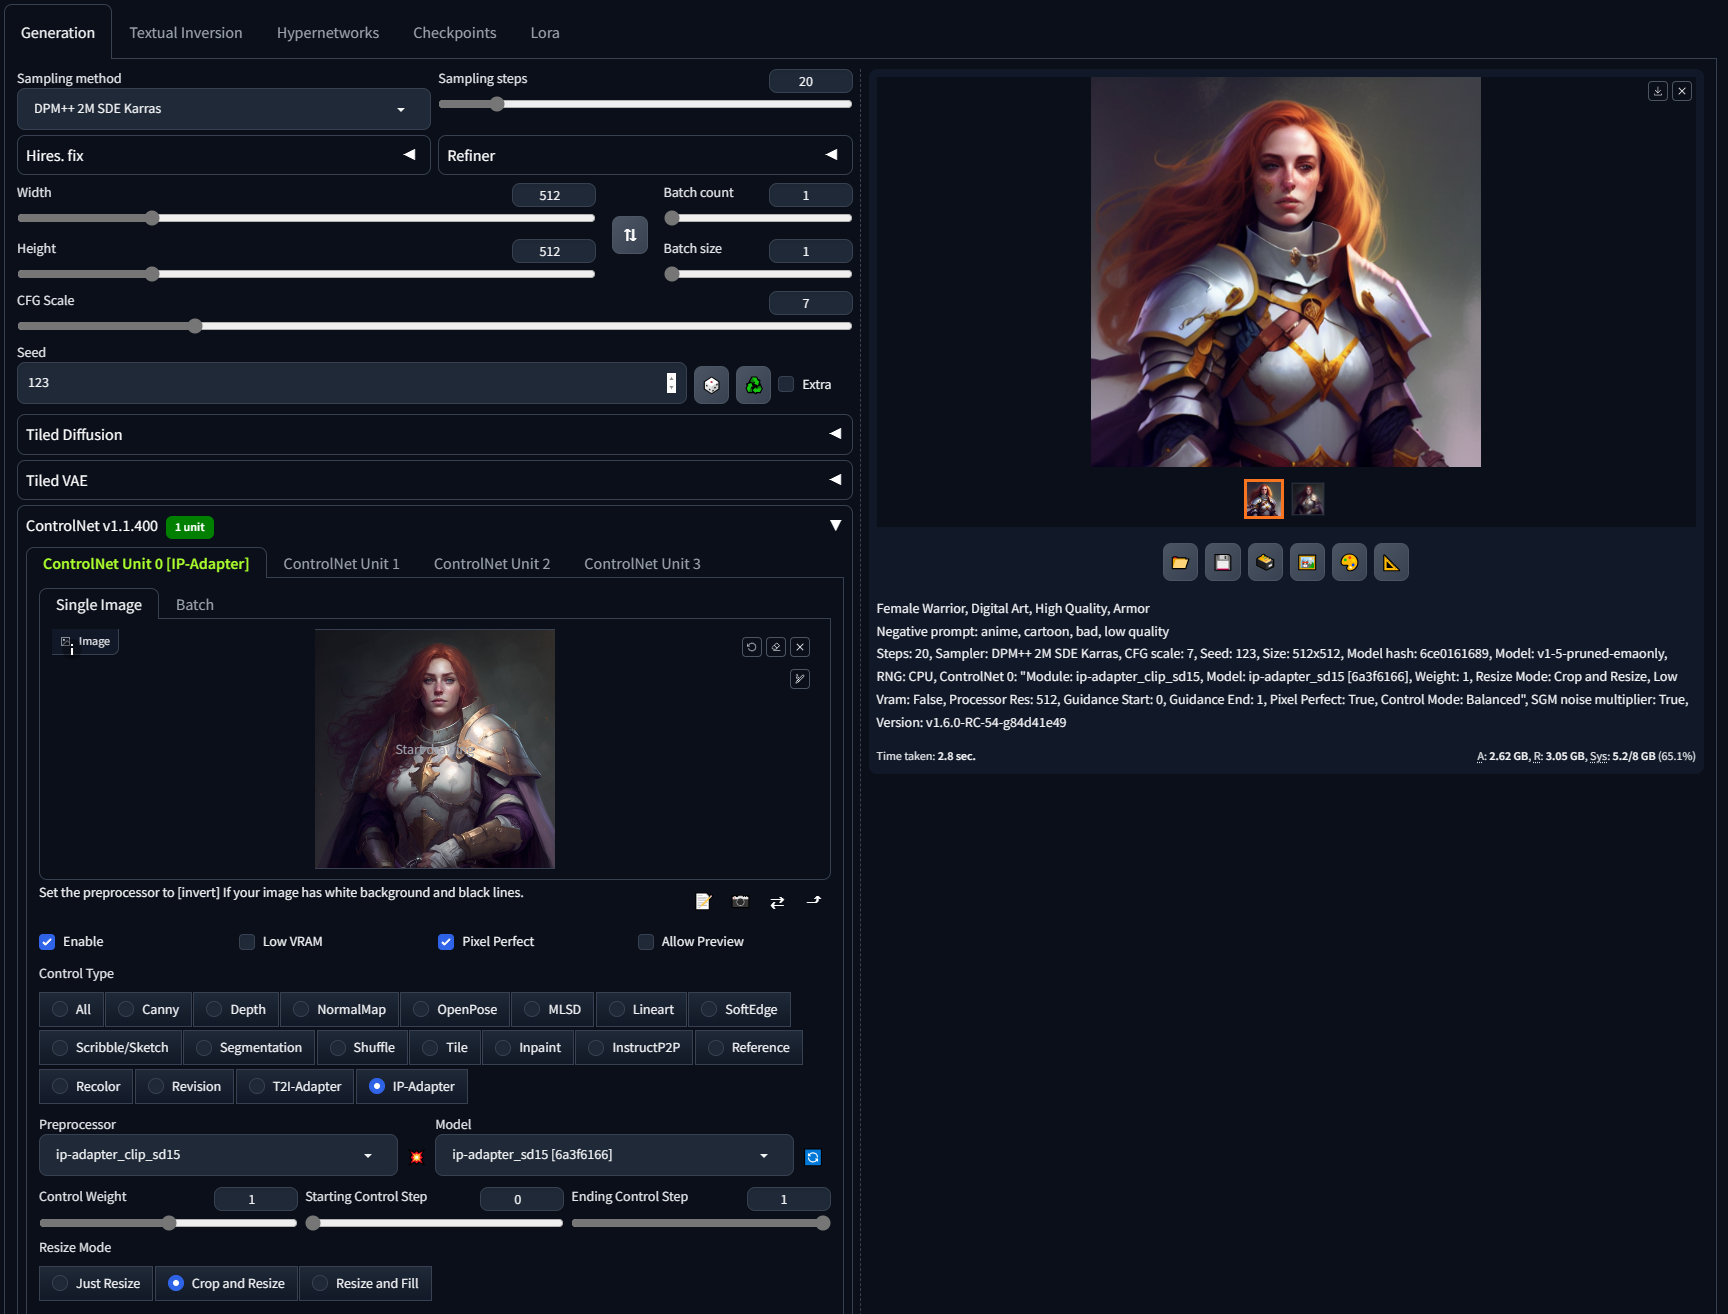Open the output images folder
Screen dimensions: 1728x1314
[x=1179, y=562]
